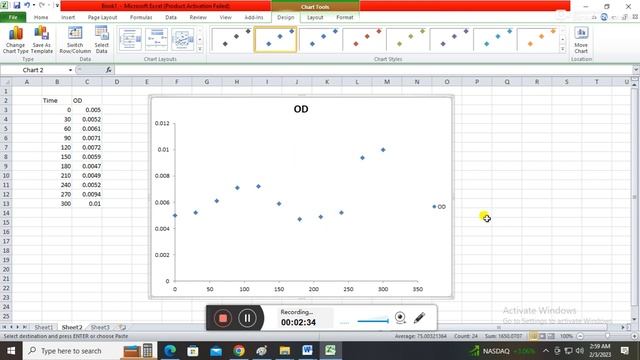Viewport: 640px width, 360px height.
Task: Open the File tab
Action: 13,17
